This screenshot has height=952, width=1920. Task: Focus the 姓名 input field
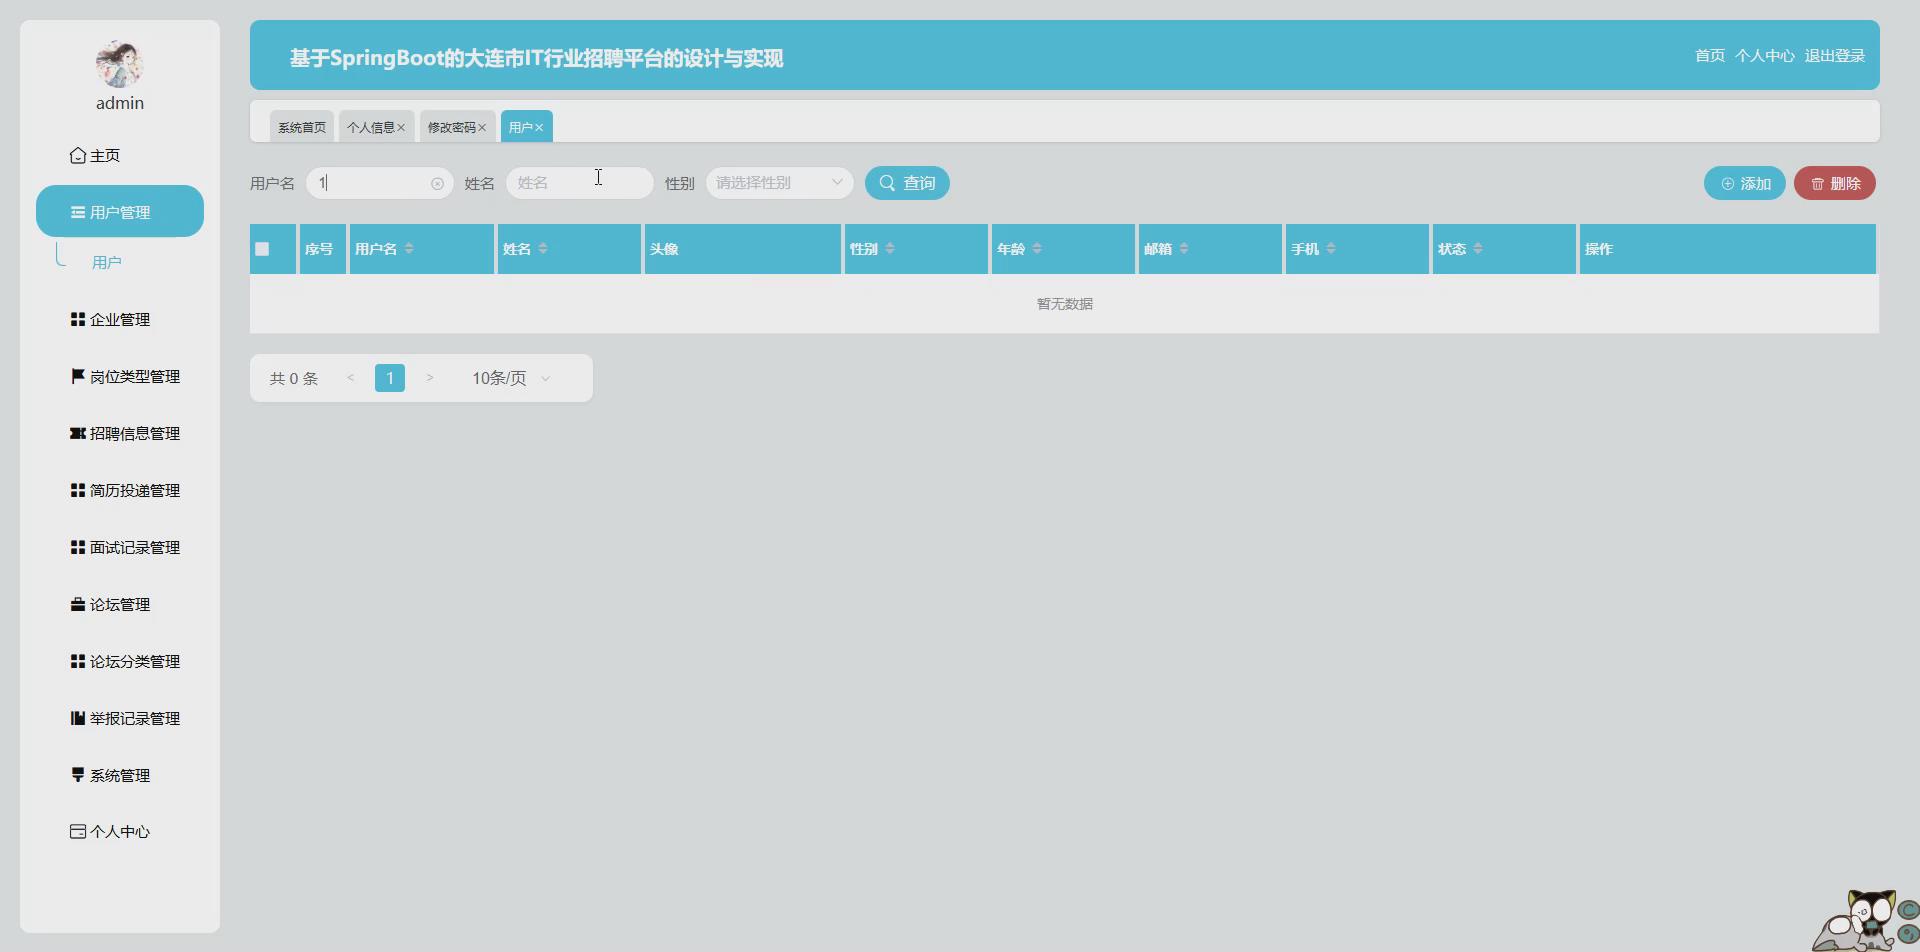pyautogui.click(x=580, y=183)
